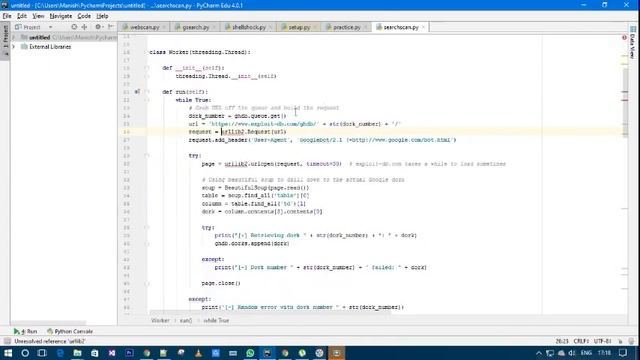Screen dimensions: 640x360
Task: Click while True in the breadcrumb bar
Action: coord(216,320)
